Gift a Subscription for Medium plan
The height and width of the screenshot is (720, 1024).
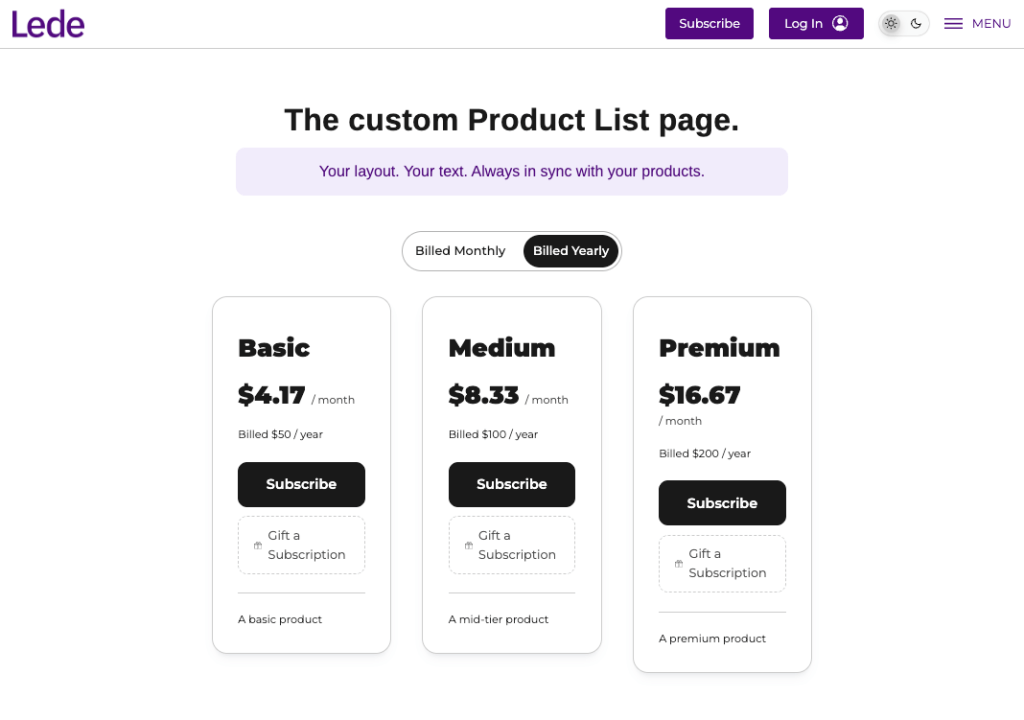click(511, 545)
